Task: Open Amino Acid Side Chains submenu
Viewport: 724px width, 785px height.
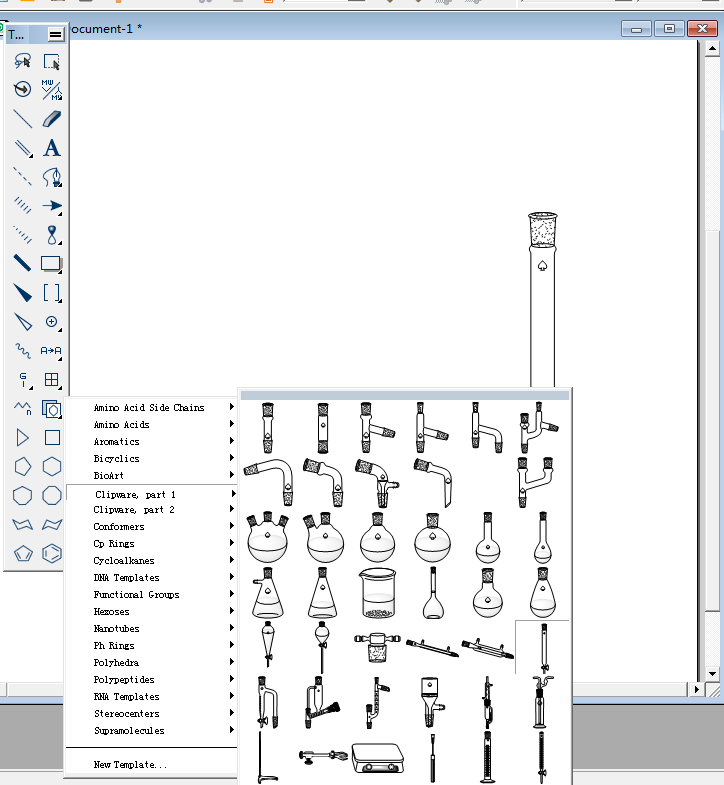Action: click(151, 408)
